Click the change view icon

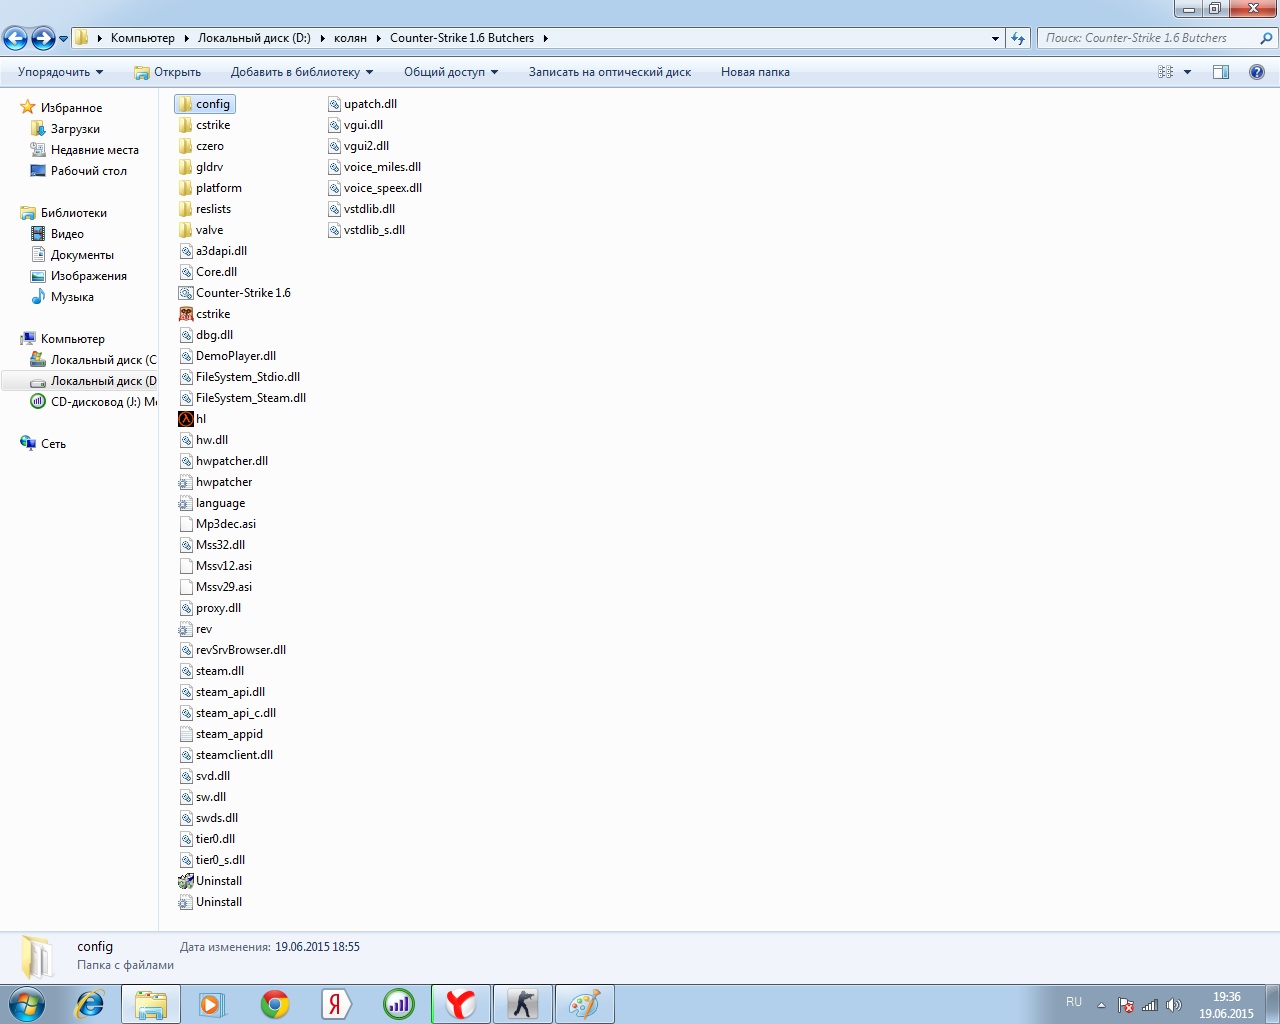coord(1165,72)
